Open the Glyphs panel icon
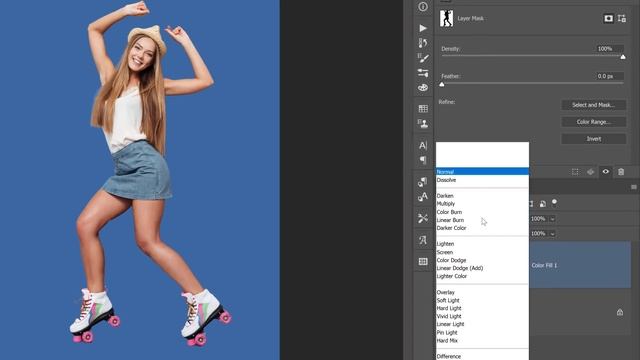Viewport: 640px width, 360px height. pos(423,240)
